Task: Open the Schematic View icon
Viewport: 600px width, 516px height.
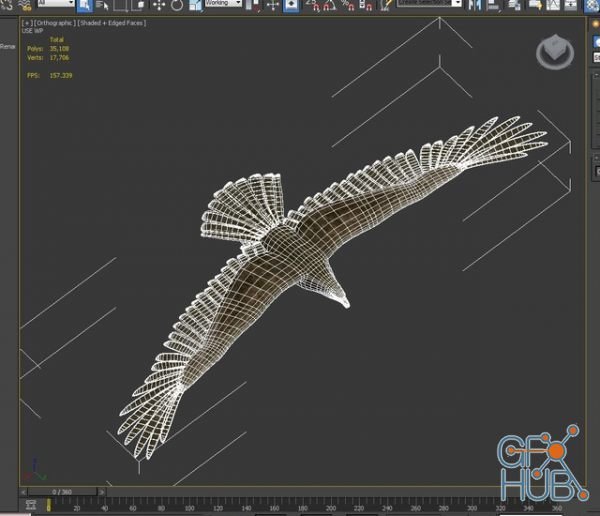Action: pyautogui.click(x=570, y=5)
